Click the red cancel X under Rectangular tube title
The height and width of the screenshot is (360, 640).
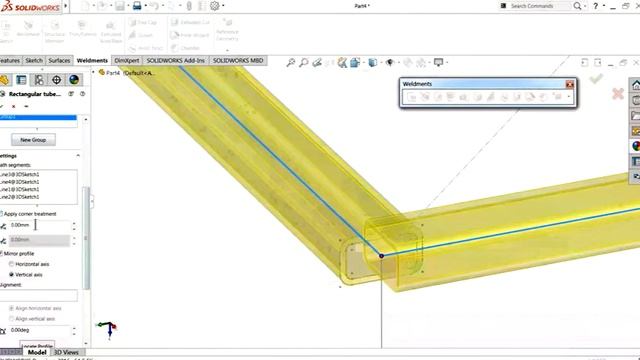coord(13,107)
